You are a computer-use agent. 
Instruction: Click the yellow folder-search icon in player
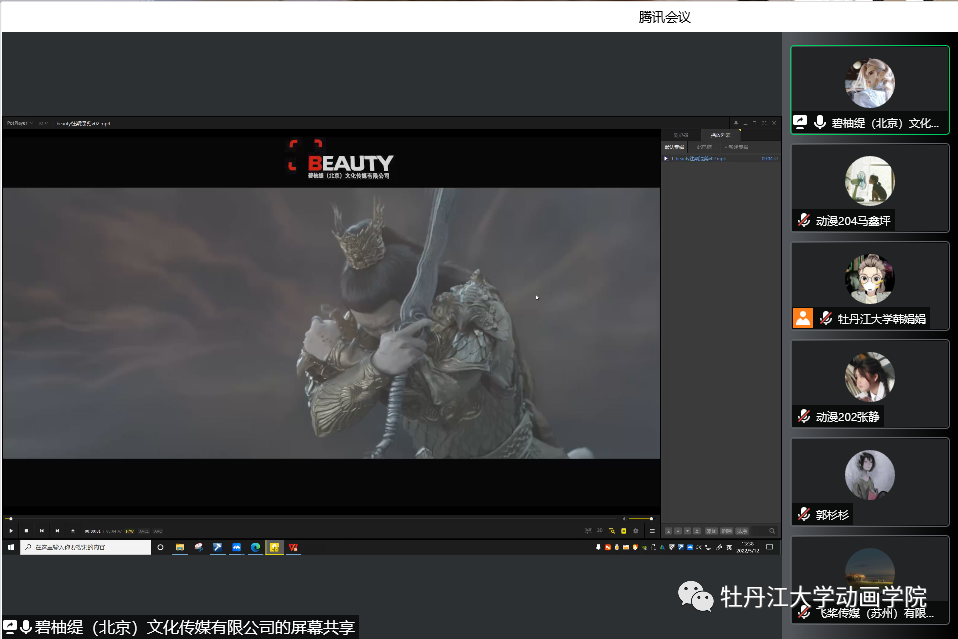612,531
